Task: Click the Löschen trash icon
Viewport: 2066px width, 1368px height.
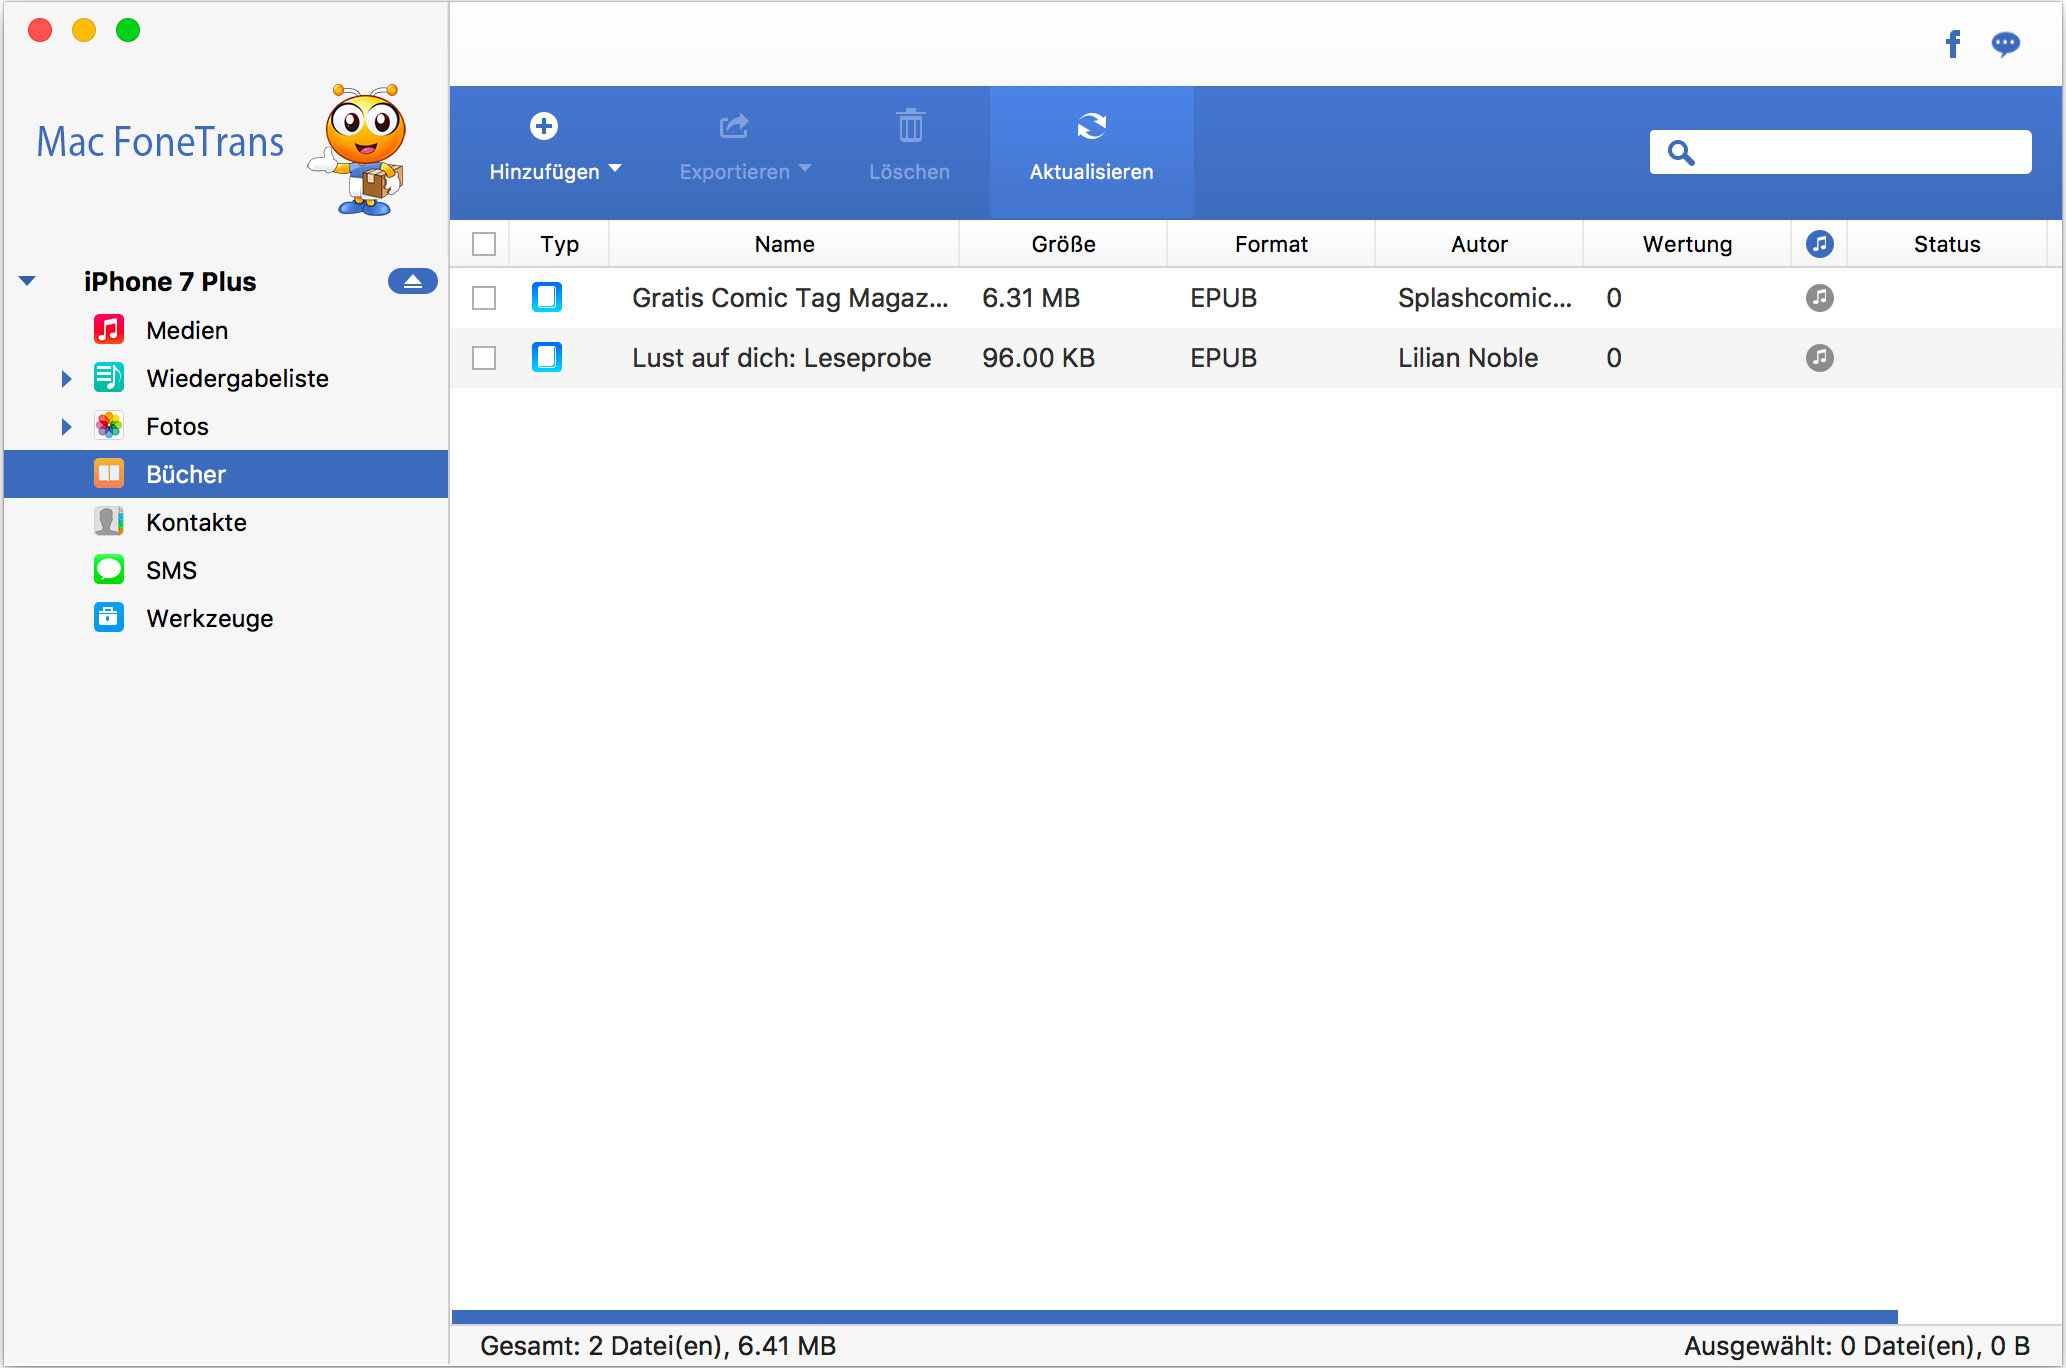Action: (910, 126)
